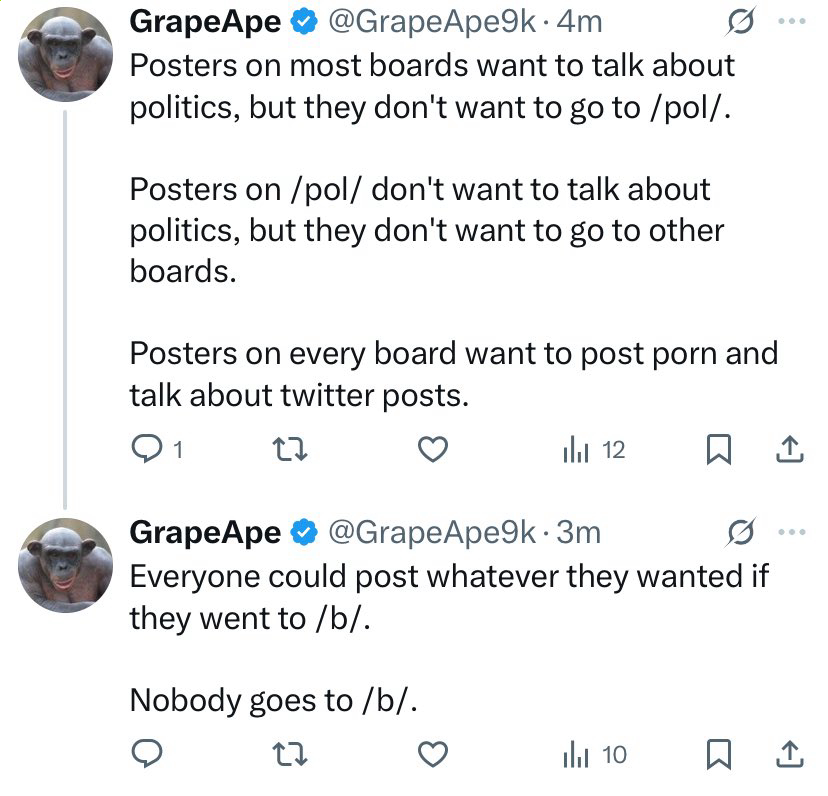Click the chimp avatar on the second tweet
The height and width of the screenshot is (796, 828).
coord(65,565)
